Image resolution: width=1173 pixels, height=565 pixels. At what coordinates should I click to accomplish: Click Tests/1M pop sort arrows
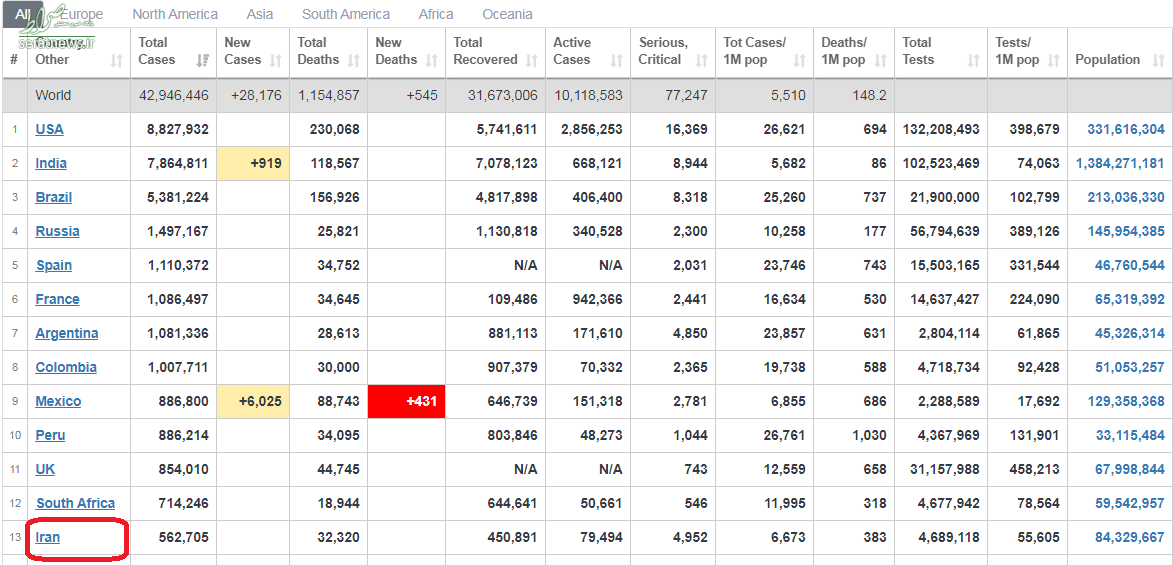coord(1053,61)
